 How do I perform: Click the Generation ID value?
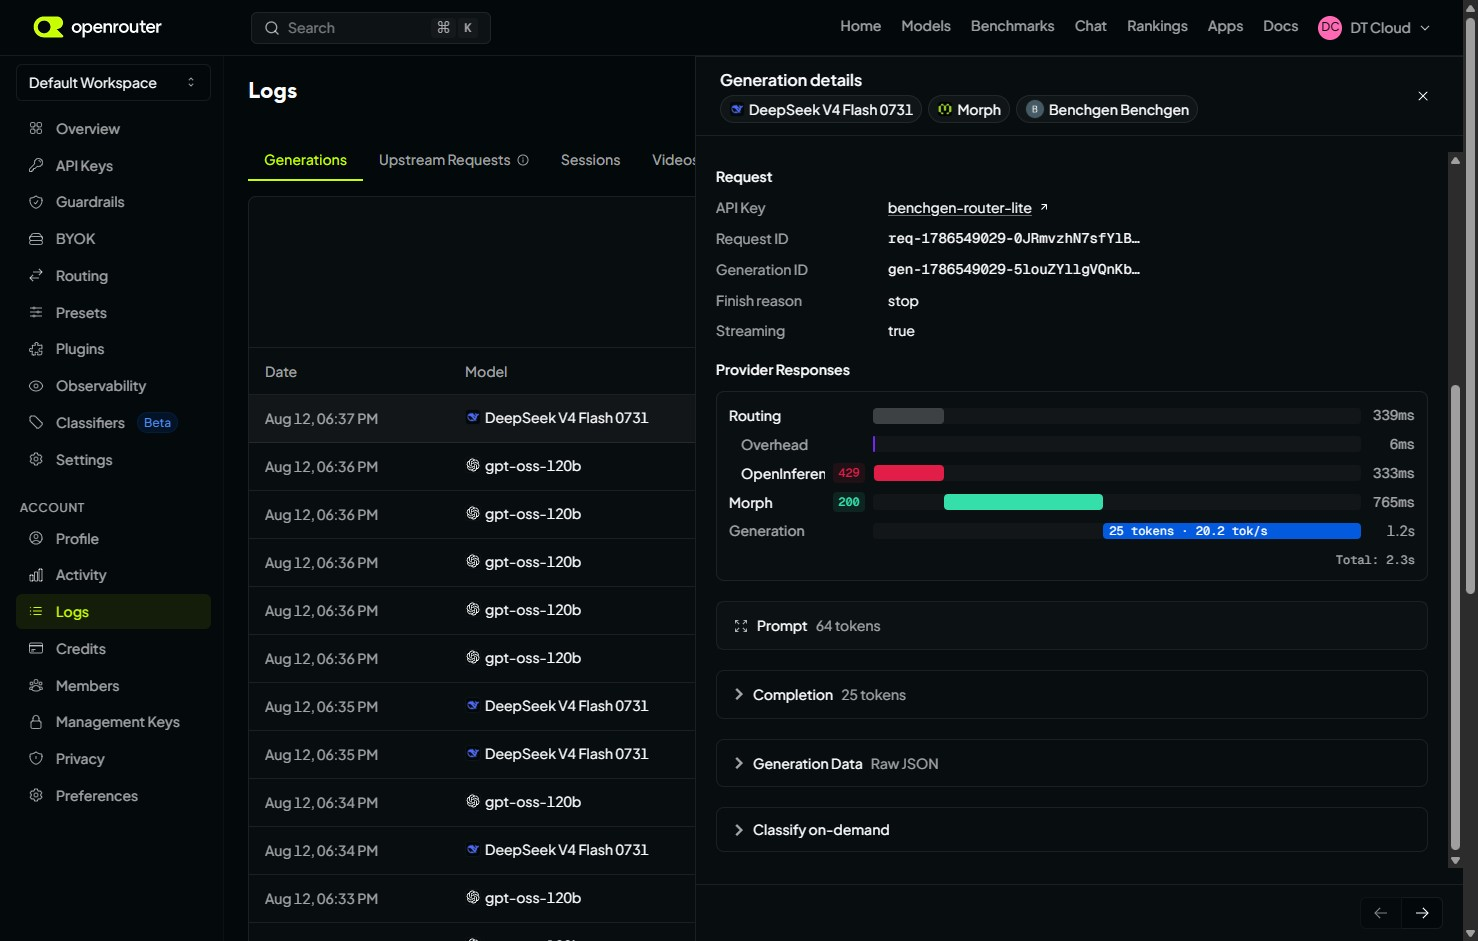[1013, 270]
